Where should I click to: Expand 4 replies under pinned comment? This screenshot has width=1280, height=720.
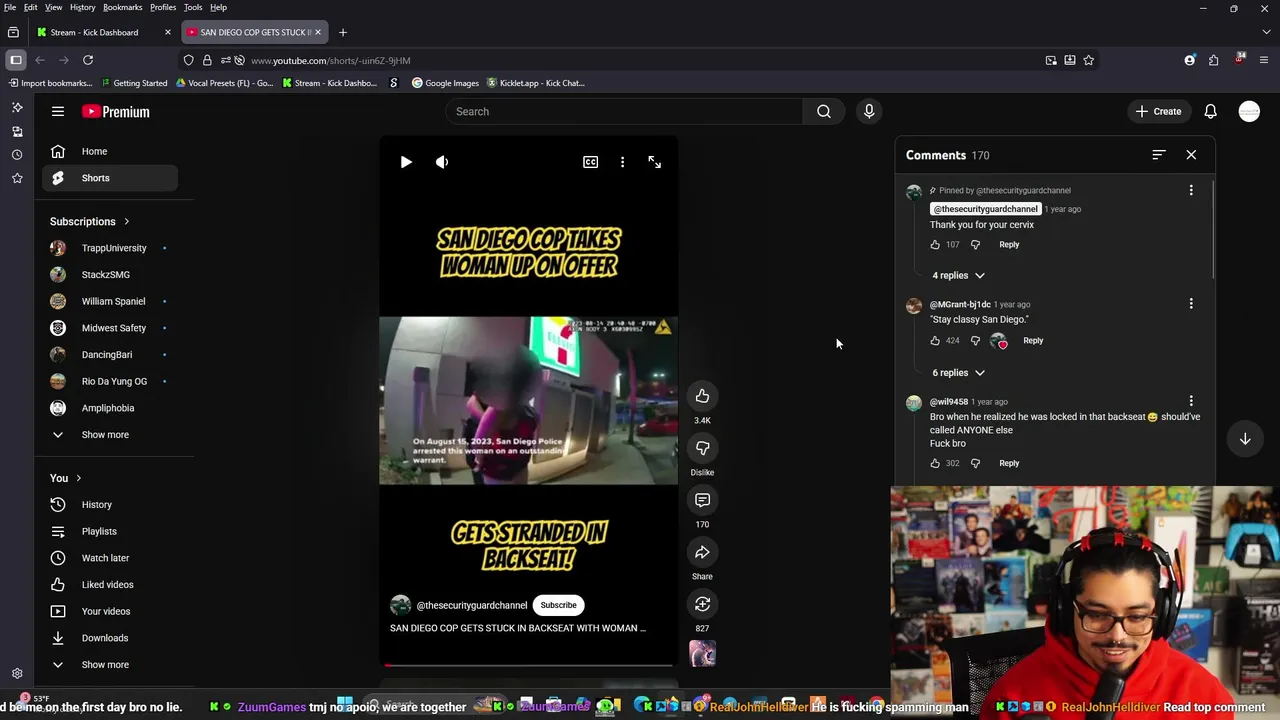click(x=958, y=275)
